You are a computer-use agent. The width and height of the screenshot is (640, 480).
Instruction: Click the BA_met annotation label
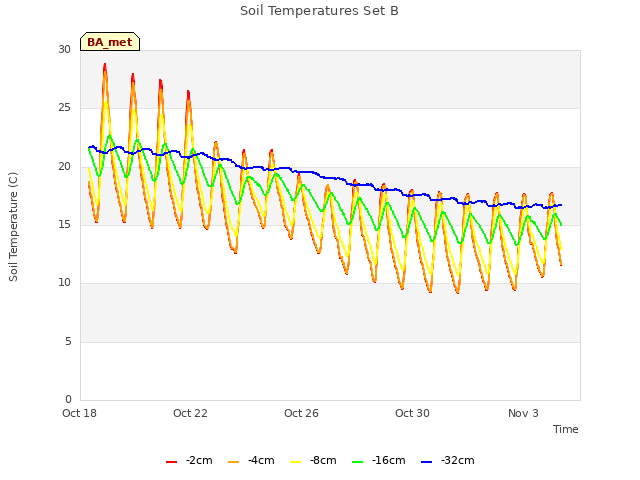[x=110, y=42]
